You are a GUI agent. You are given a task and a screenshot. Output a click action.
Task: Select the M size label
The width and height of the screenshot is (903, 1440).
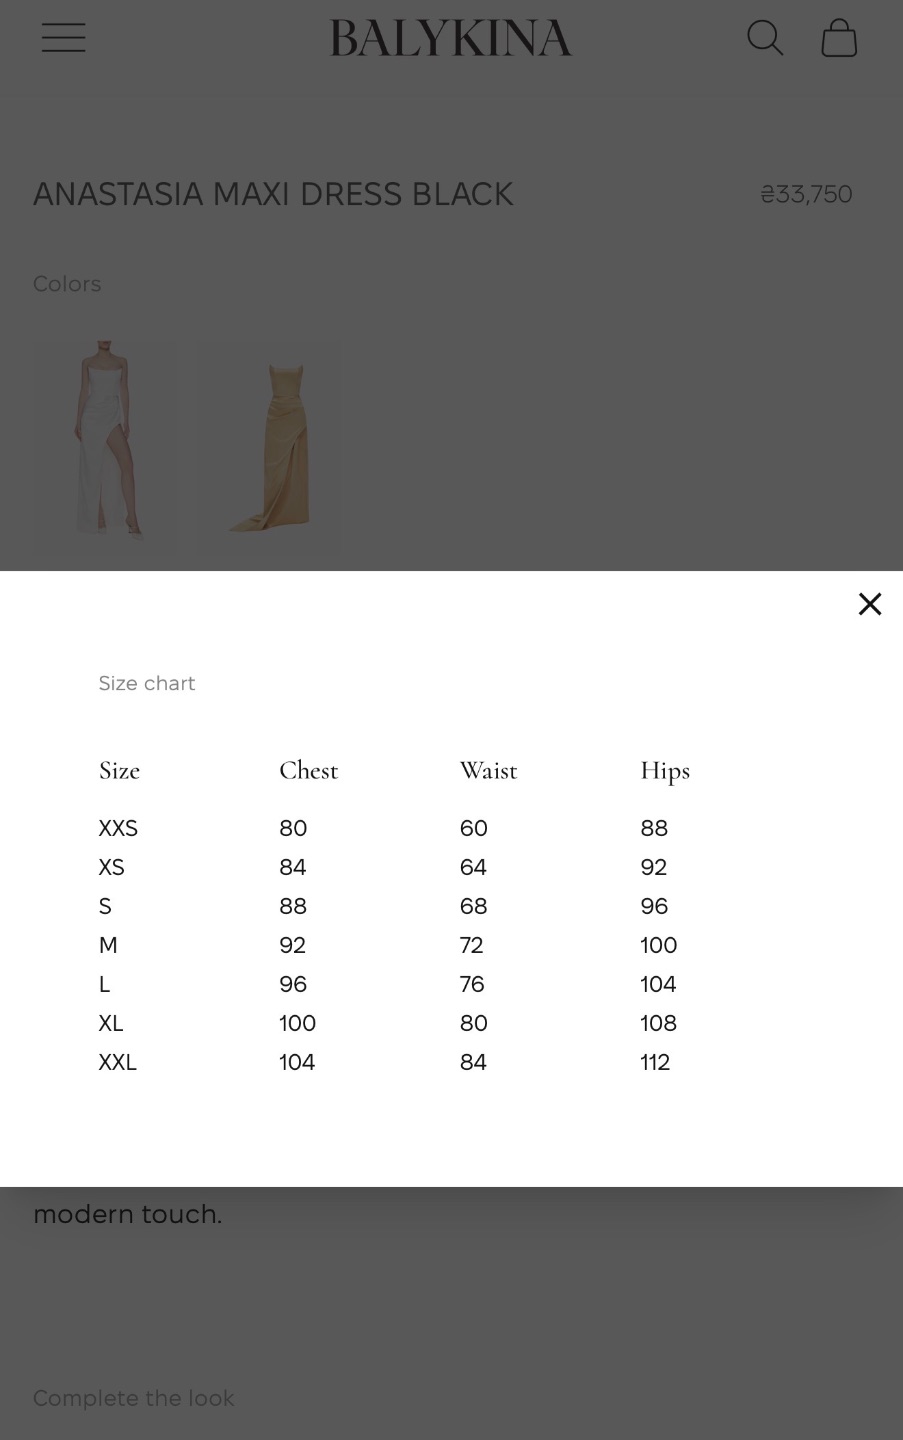(x=108, y=945)
